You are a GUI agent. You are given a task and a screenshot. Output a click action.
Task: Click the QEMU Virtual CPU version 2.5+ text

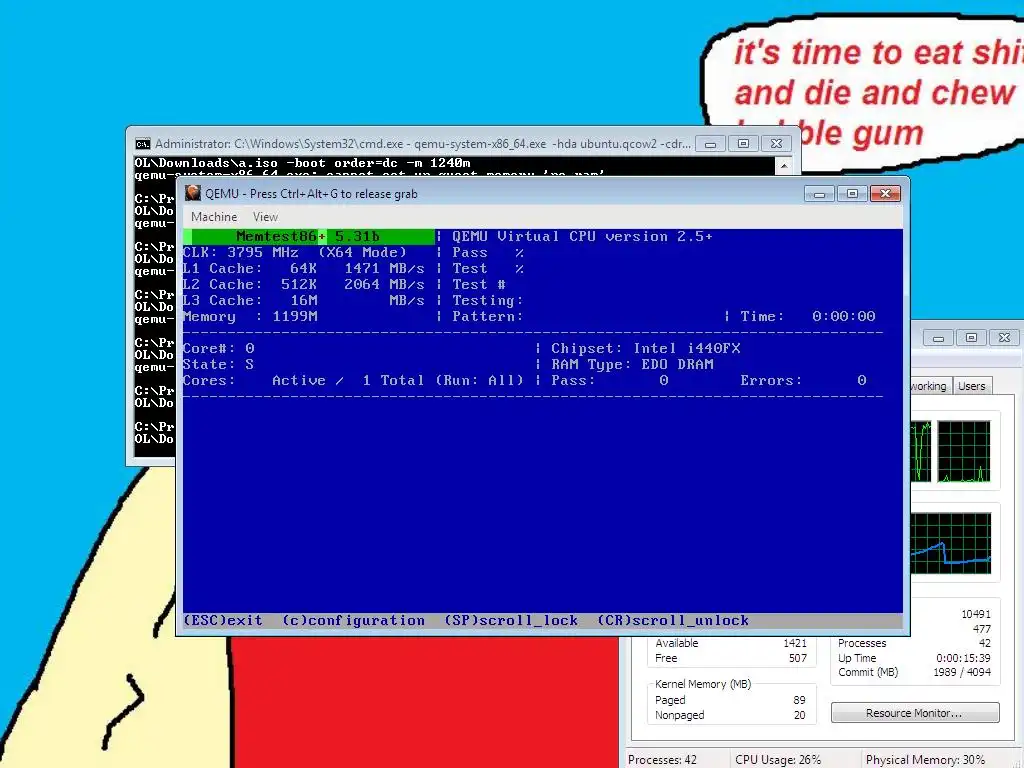point(582,236)
